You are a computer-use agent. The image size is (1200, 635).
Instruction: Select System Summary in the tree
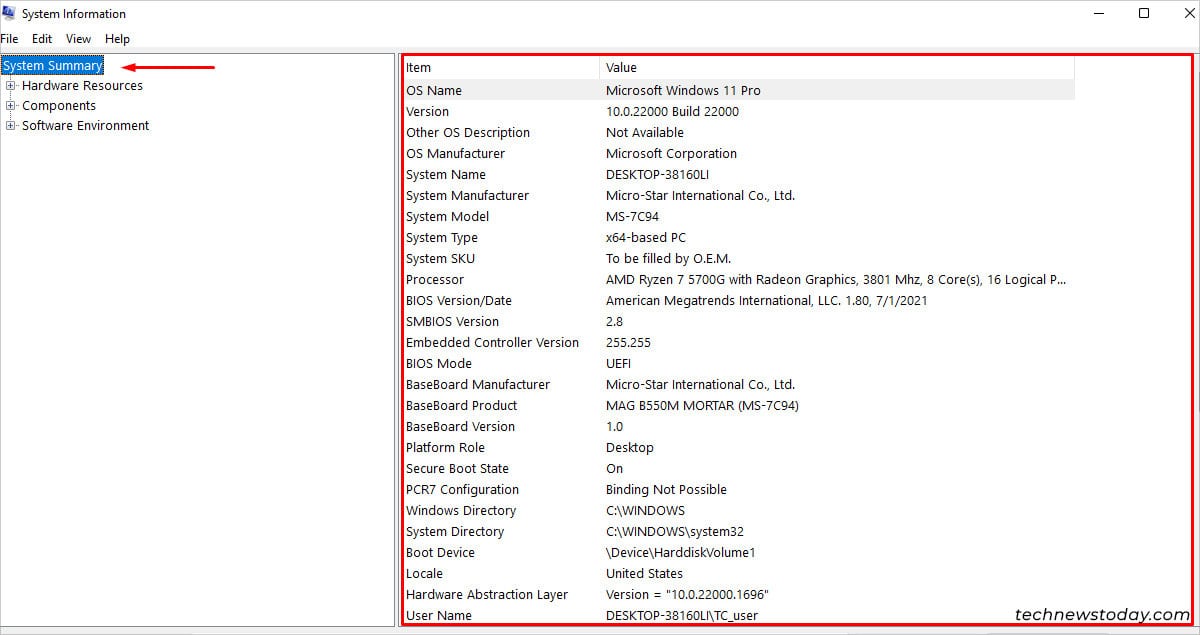pyautogui.click(x=53, y=66)
